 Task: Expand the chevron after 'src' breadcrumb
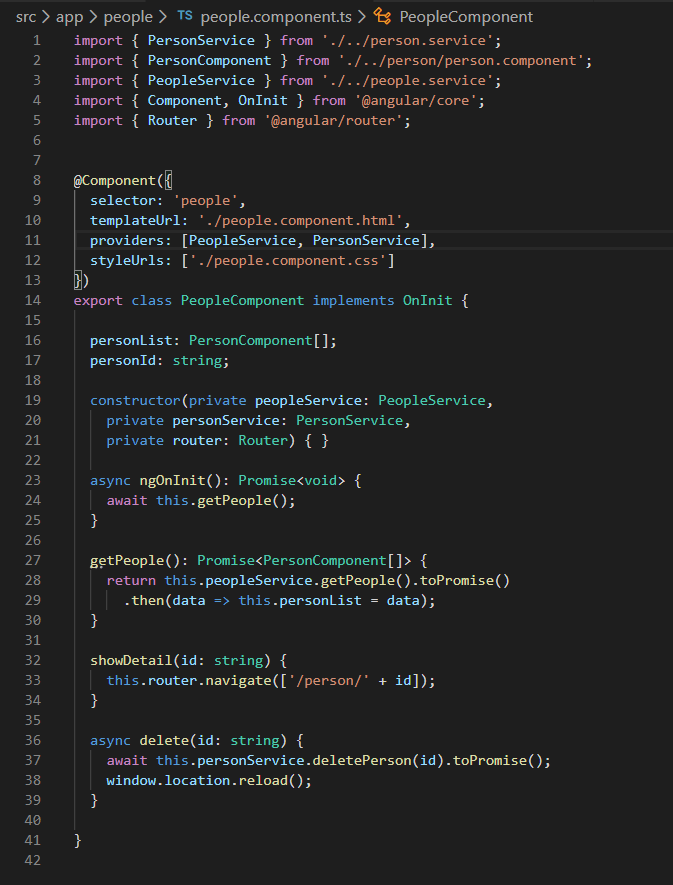click(46, 17)
